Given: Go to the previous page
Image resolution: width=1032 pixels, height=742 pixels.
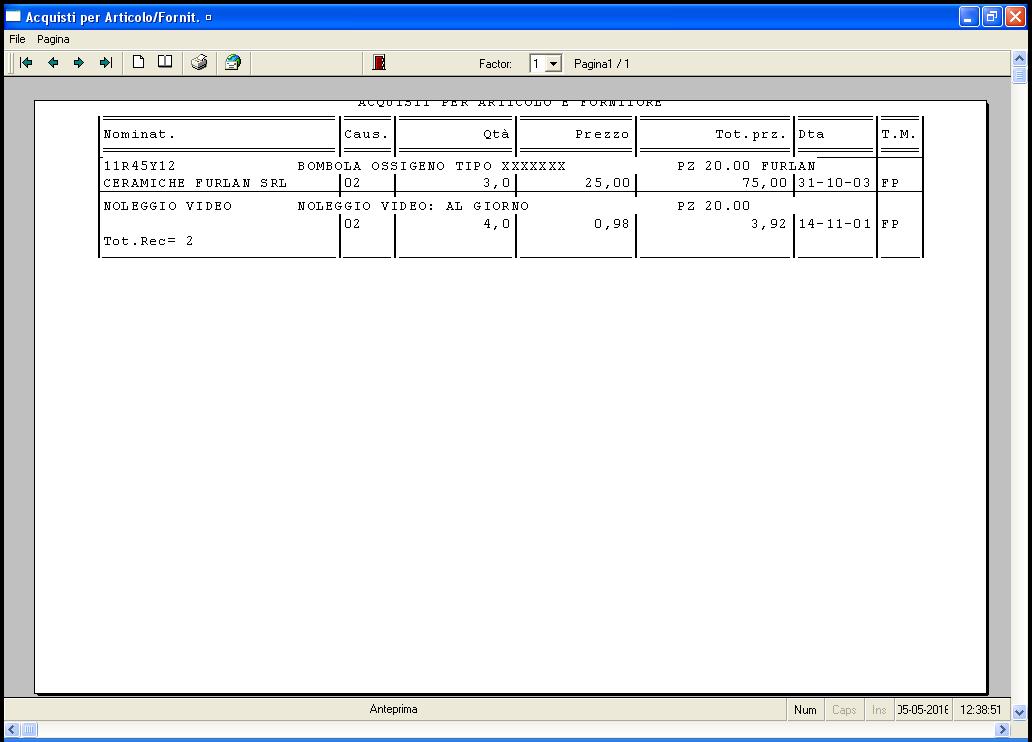Looking at the screenshot, I should coord(53,63).
